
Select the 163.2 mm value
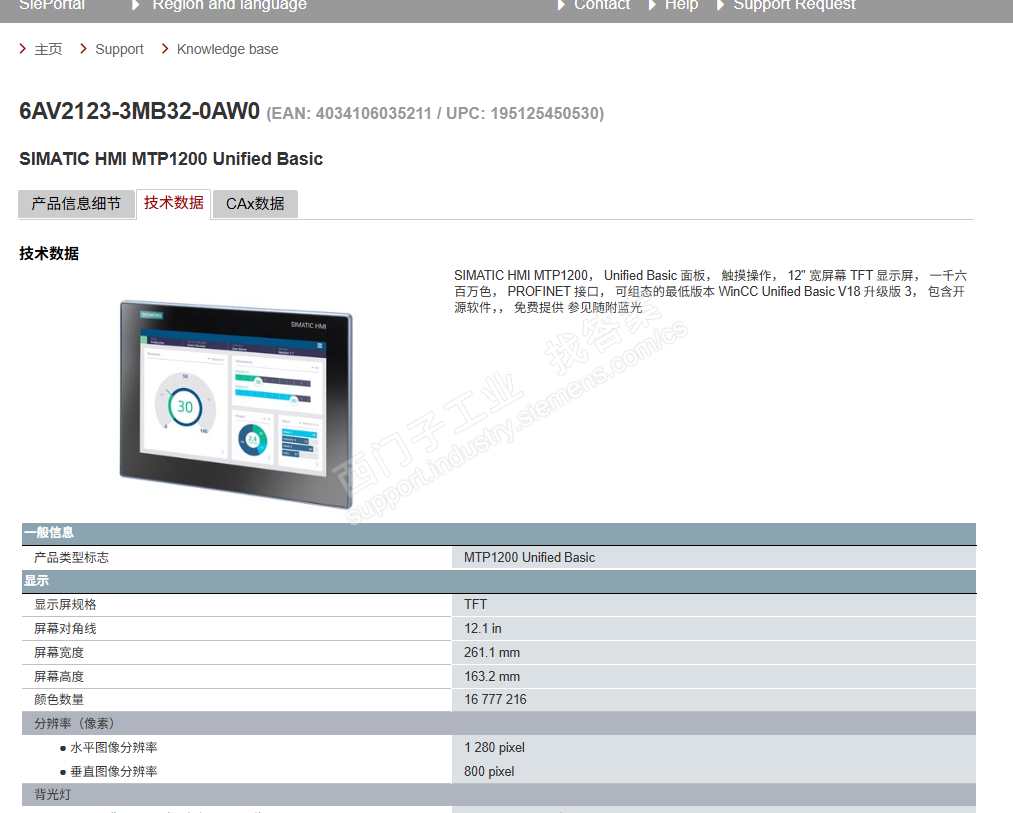point(492,677)
